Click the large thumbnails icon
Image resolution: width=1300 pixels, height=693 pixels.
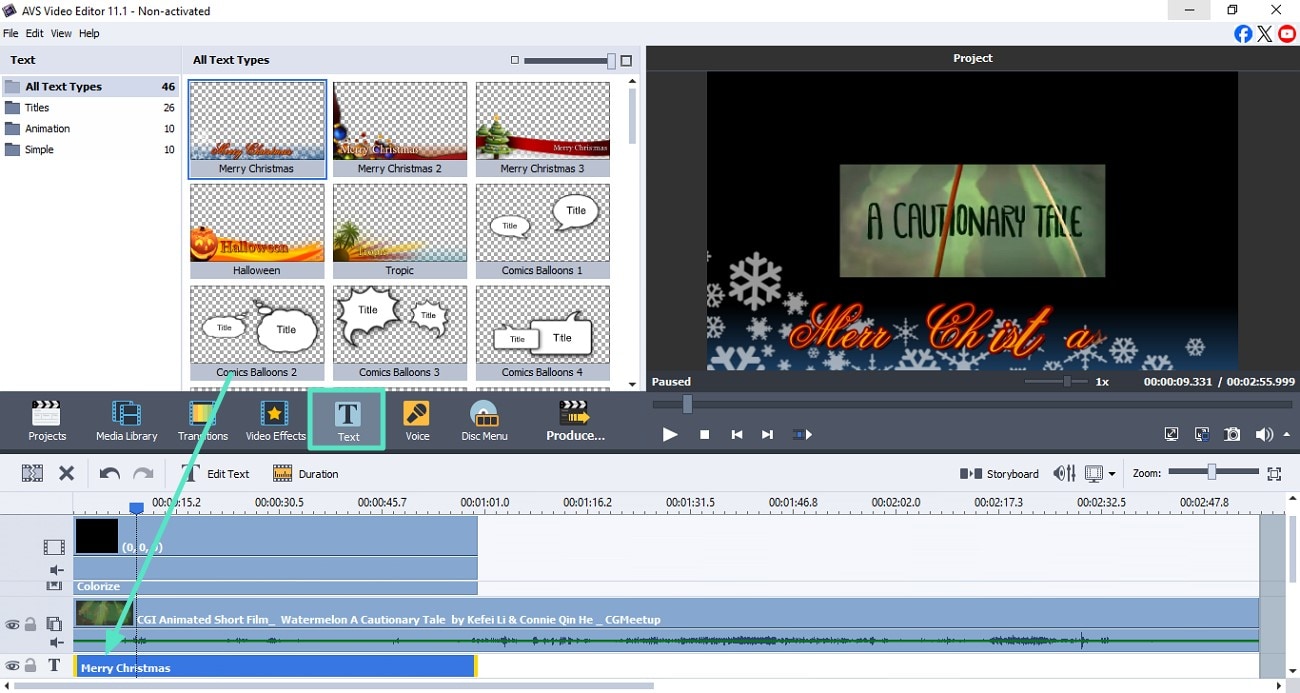(626, 60)
